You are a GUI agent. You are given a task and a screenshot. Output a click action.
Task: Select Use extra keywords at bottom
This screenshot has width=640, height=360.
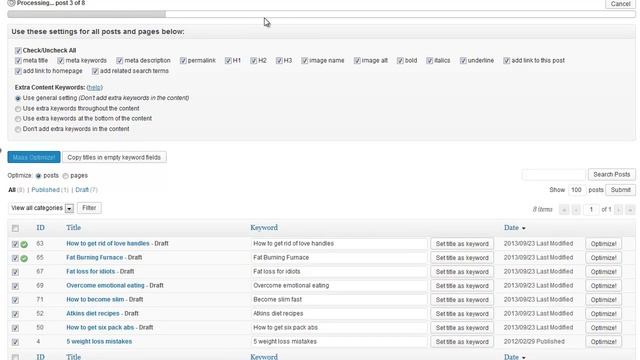18,119
